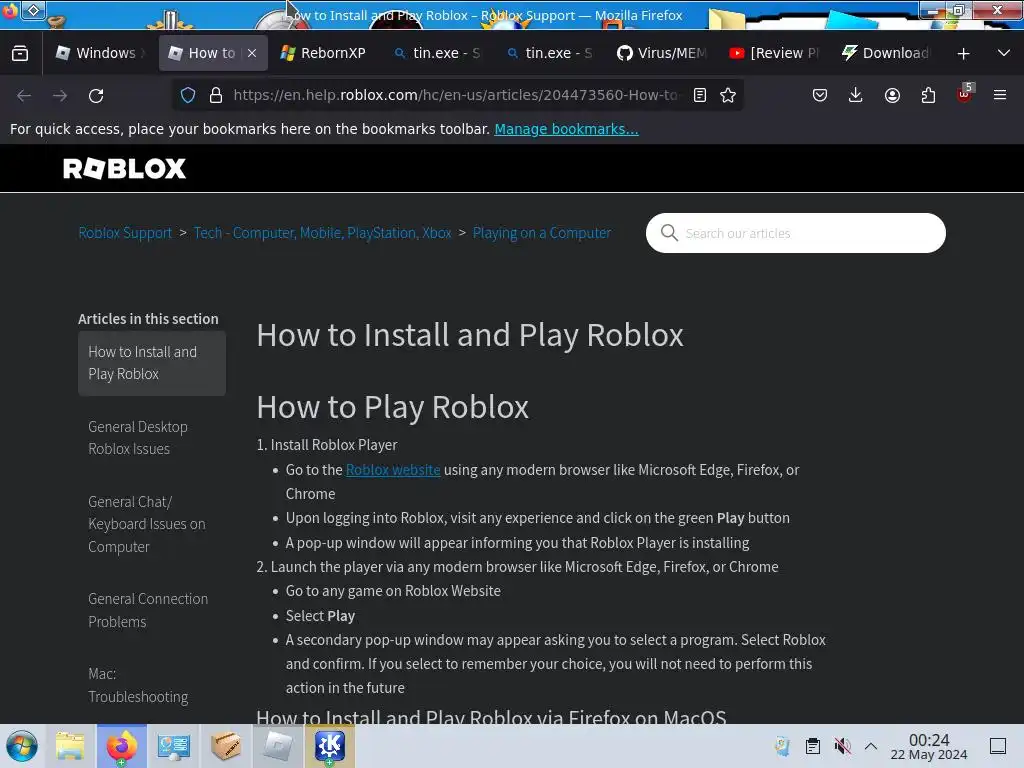Follow the Roblox website link
This screenshot has width=1024, height=768.
pyautogui.click(x=393, y=470)
